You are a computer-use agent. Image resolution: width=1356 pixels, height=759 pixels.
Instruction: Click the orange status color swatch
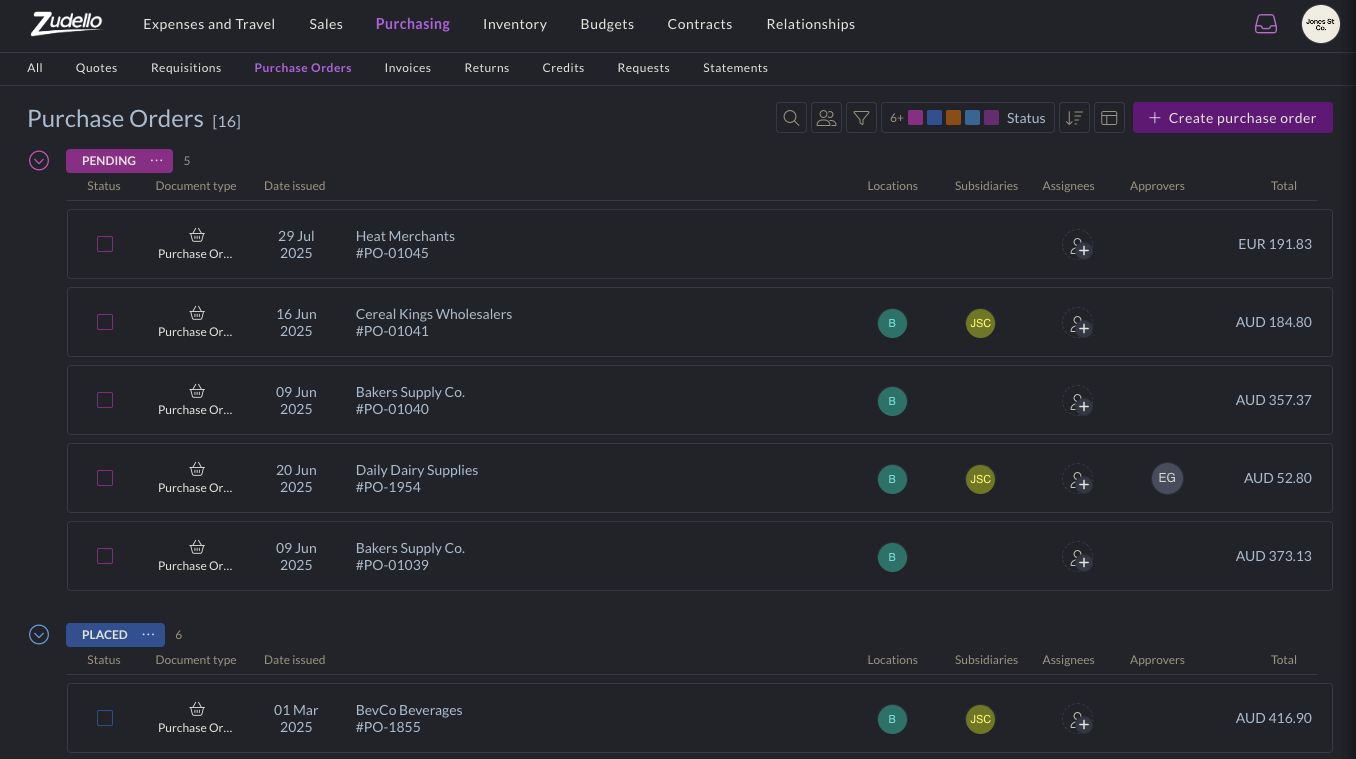[x=953, y=118]
